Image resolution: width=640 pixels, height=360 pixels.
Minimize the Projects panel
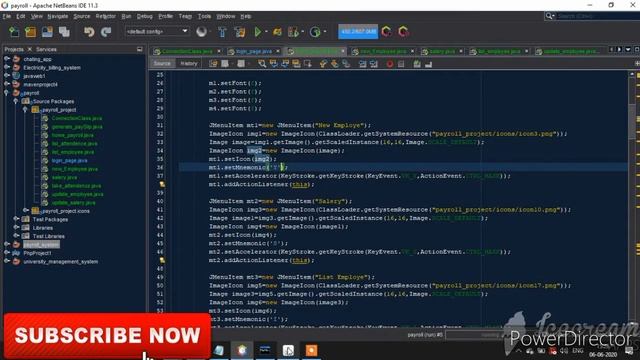140,49
